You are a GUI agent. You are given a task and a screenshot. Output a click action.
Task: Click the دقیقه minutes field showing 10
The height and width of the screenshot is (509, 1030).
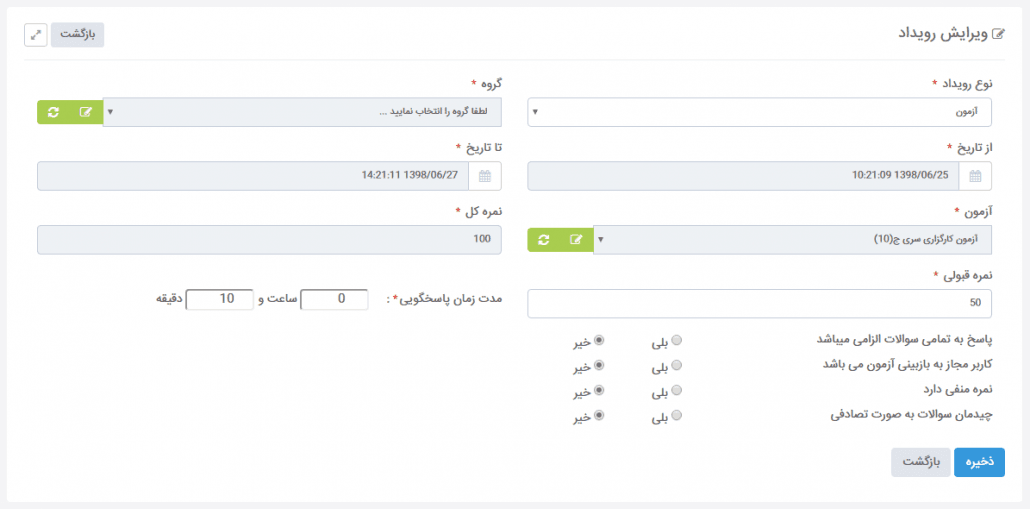pos(219,299)
